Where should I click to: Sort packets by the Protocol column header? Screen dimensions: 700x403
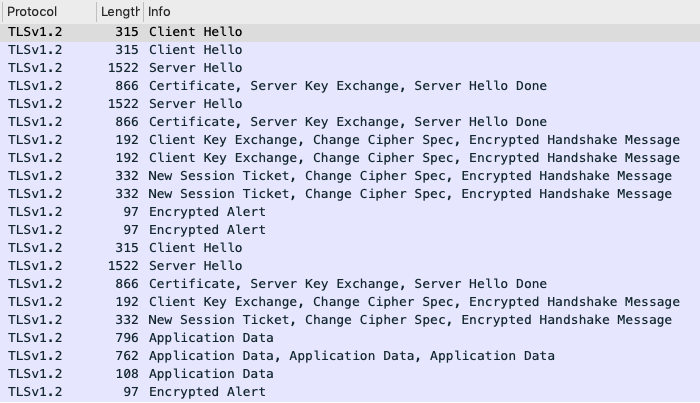click(49, 12)
